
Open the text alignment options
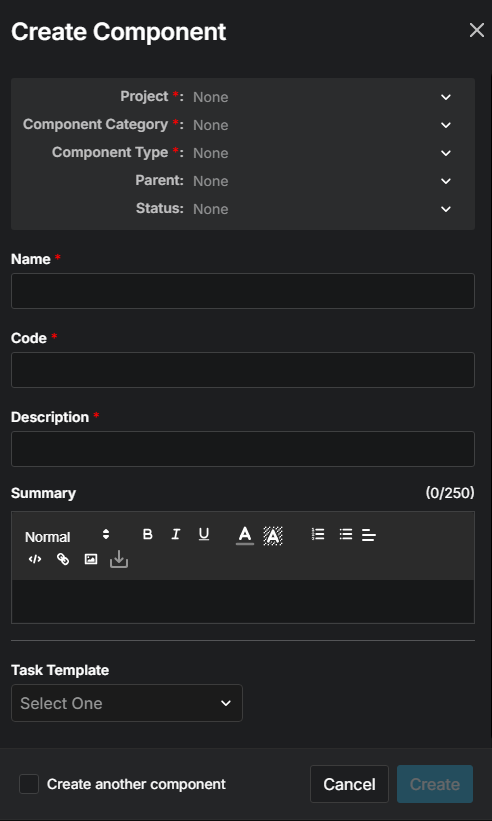[368, 535]
